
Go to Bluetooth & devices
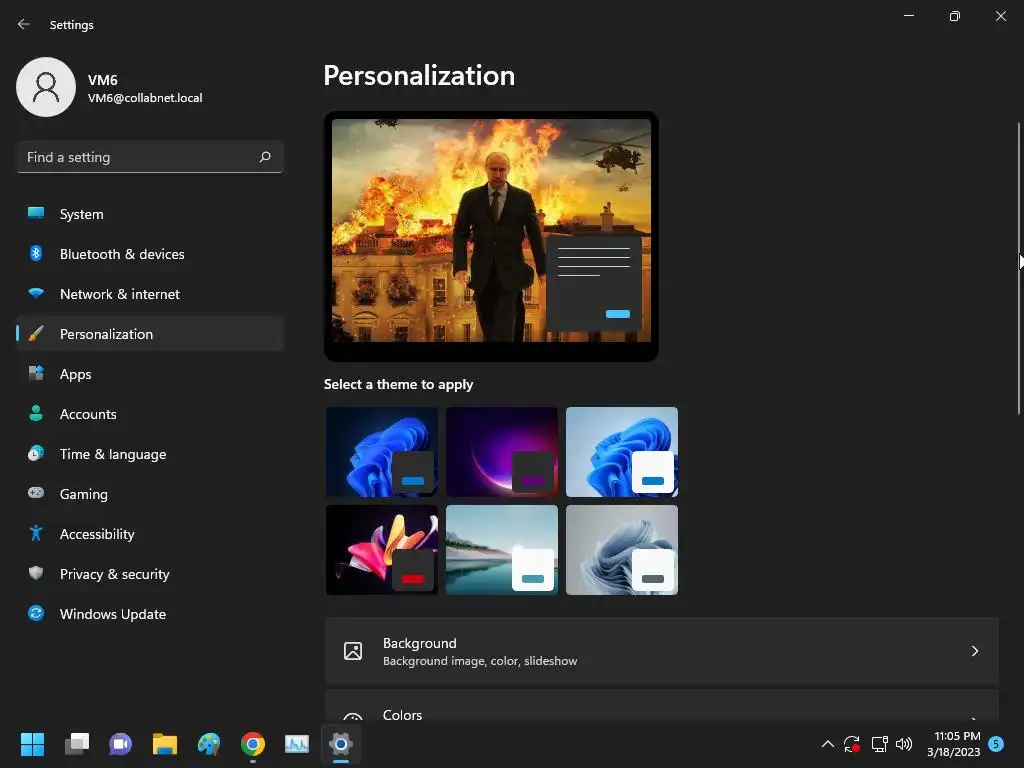click(x=150, y=254)
